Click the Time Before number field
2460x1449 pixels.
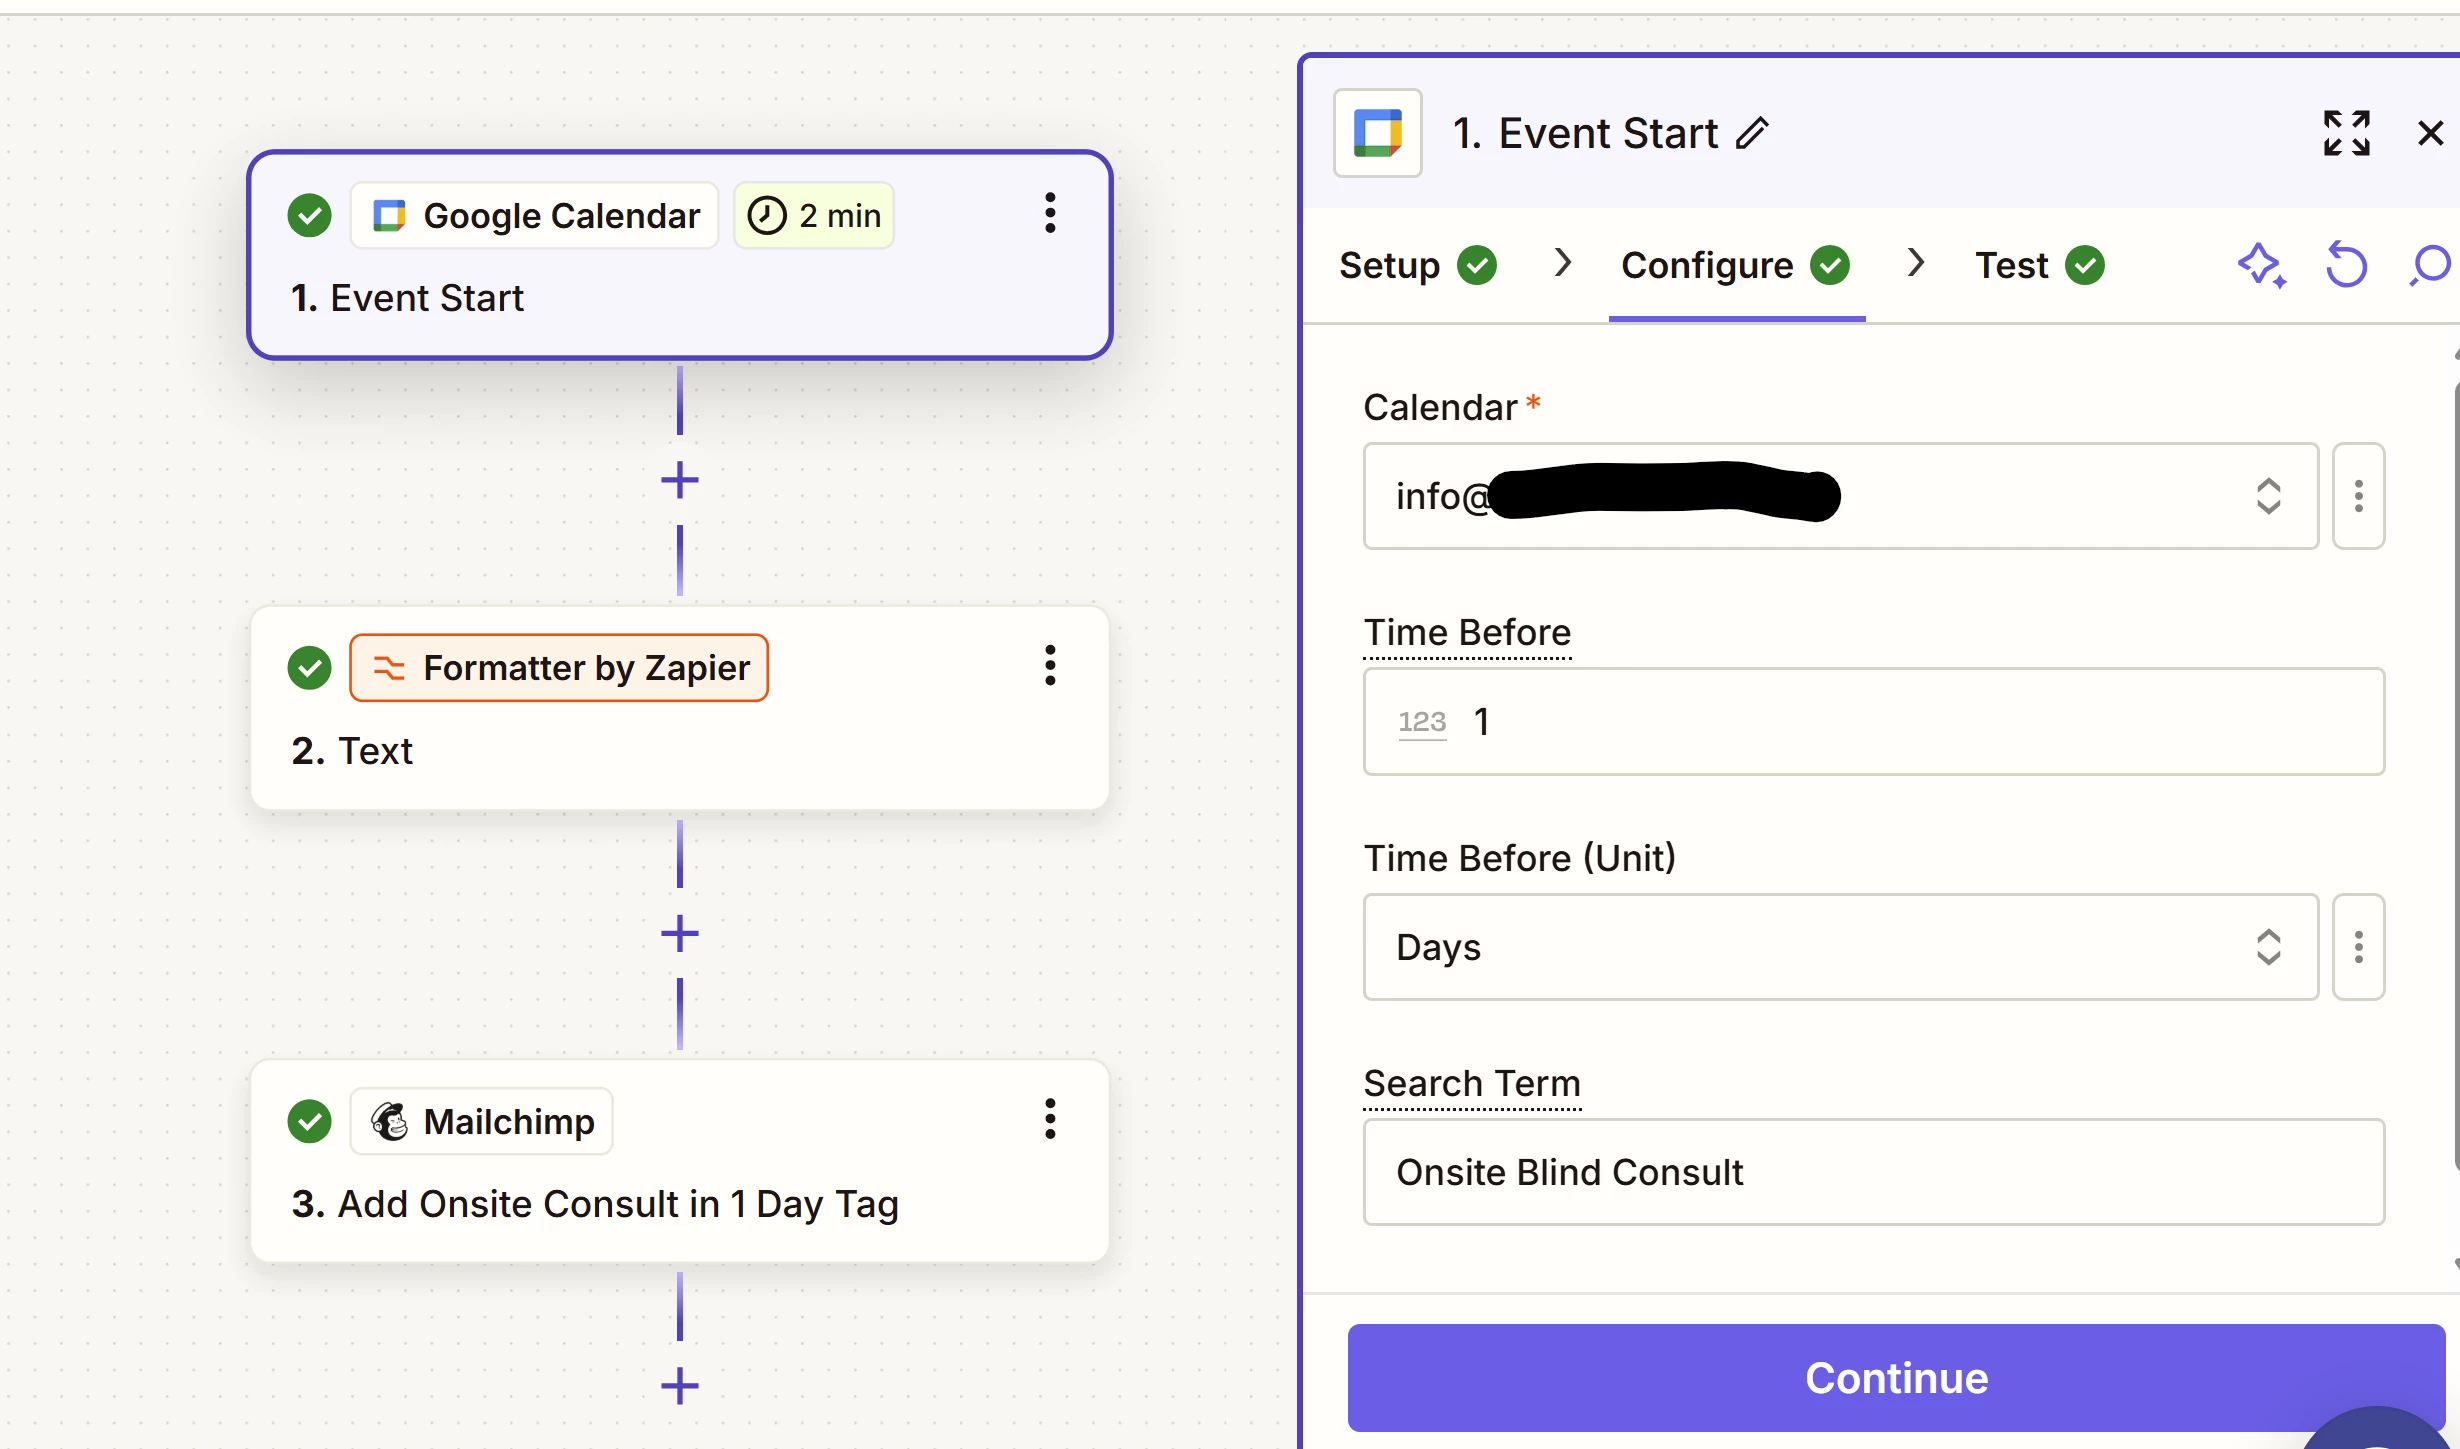[x=1874, y=721]
